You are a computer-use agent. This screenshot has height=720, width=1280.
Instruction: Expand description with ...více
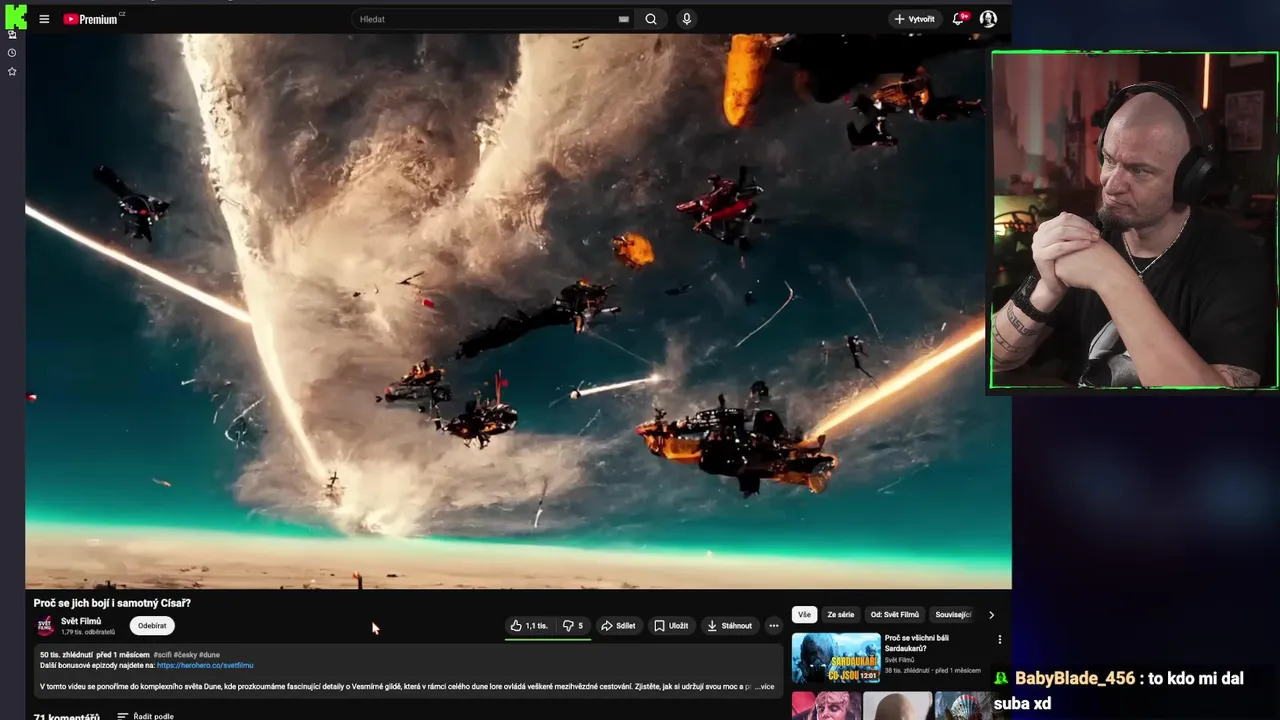(764, 686)
